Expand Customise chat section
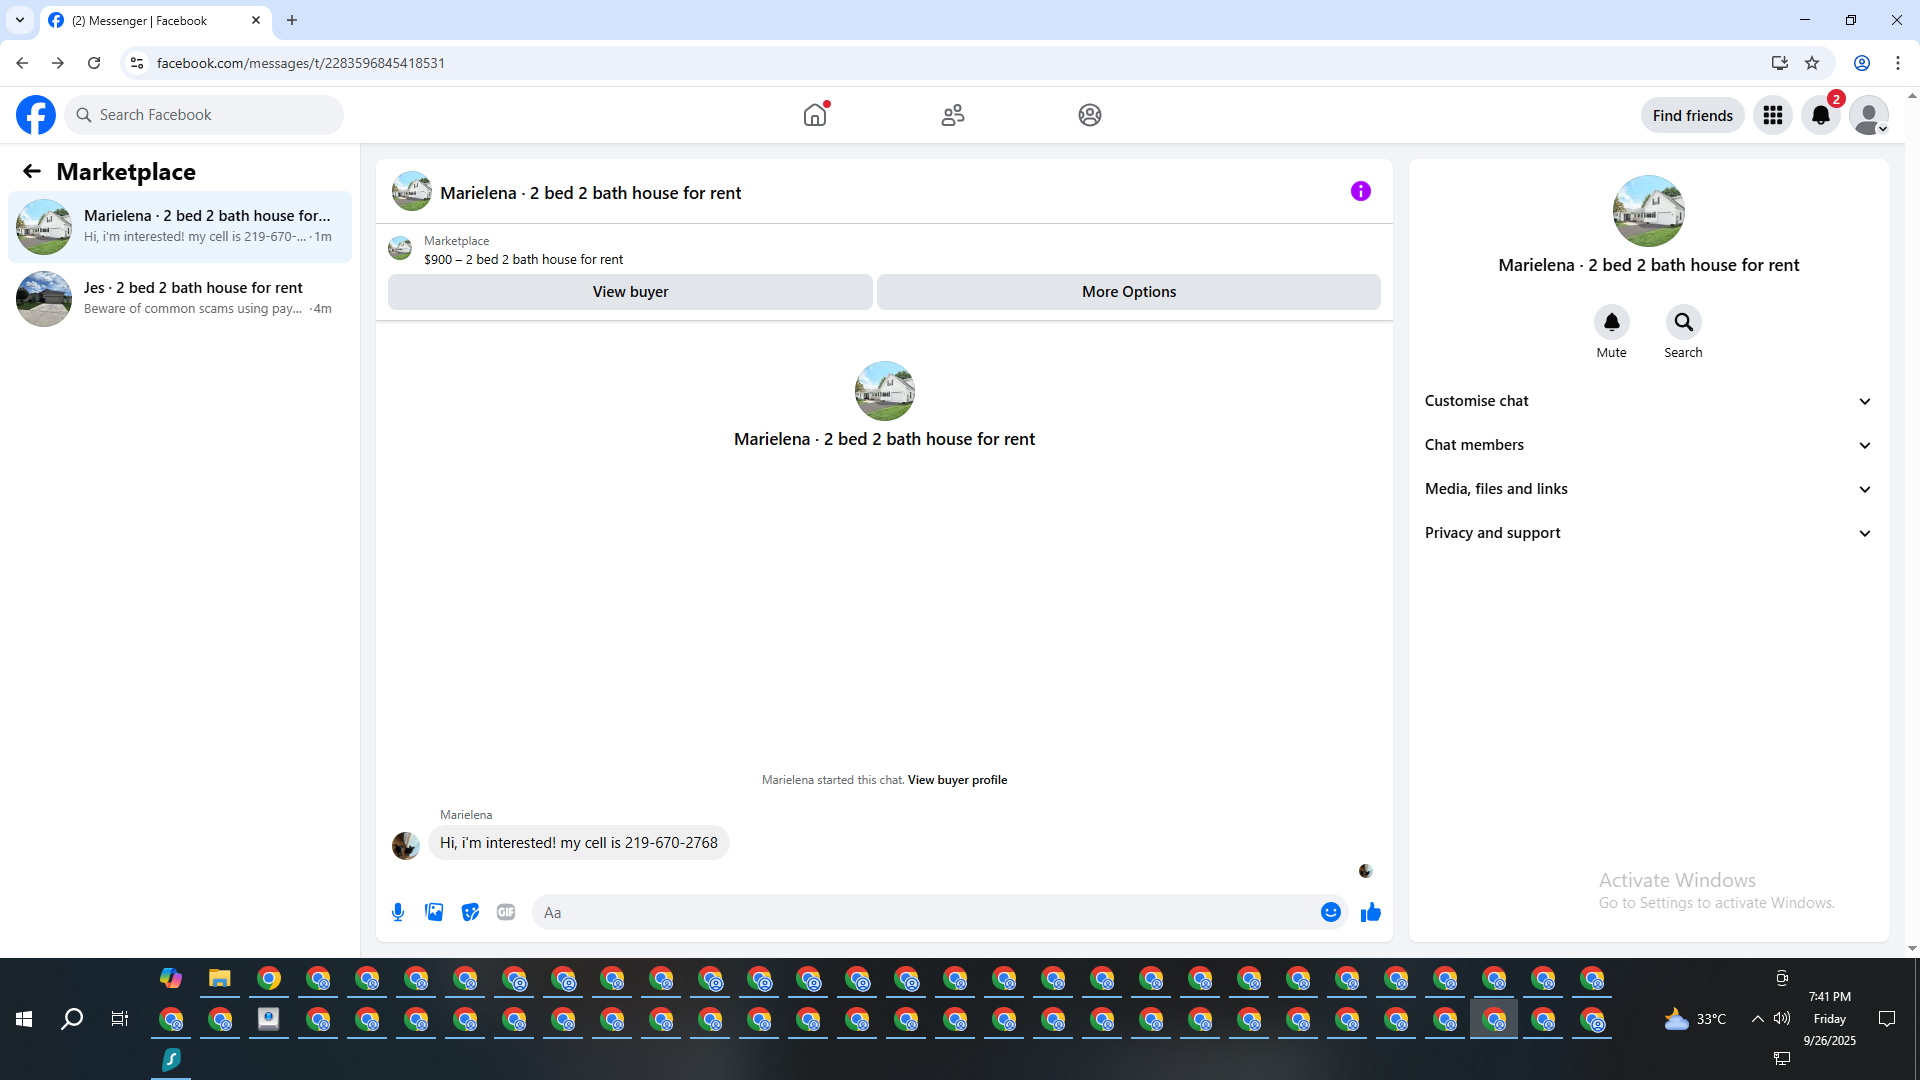This screenshot has width=1920, height=1080. [1647, 401]
